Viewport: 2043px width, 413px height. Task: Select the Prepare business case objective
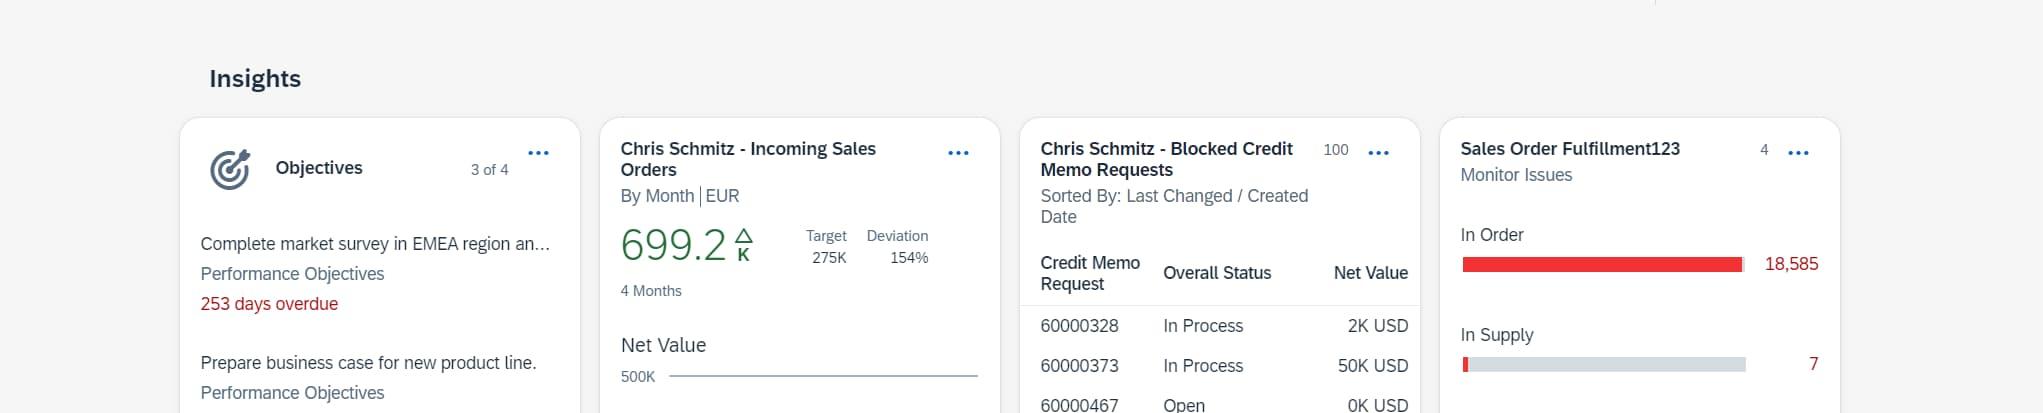click(x=368, y=363)
